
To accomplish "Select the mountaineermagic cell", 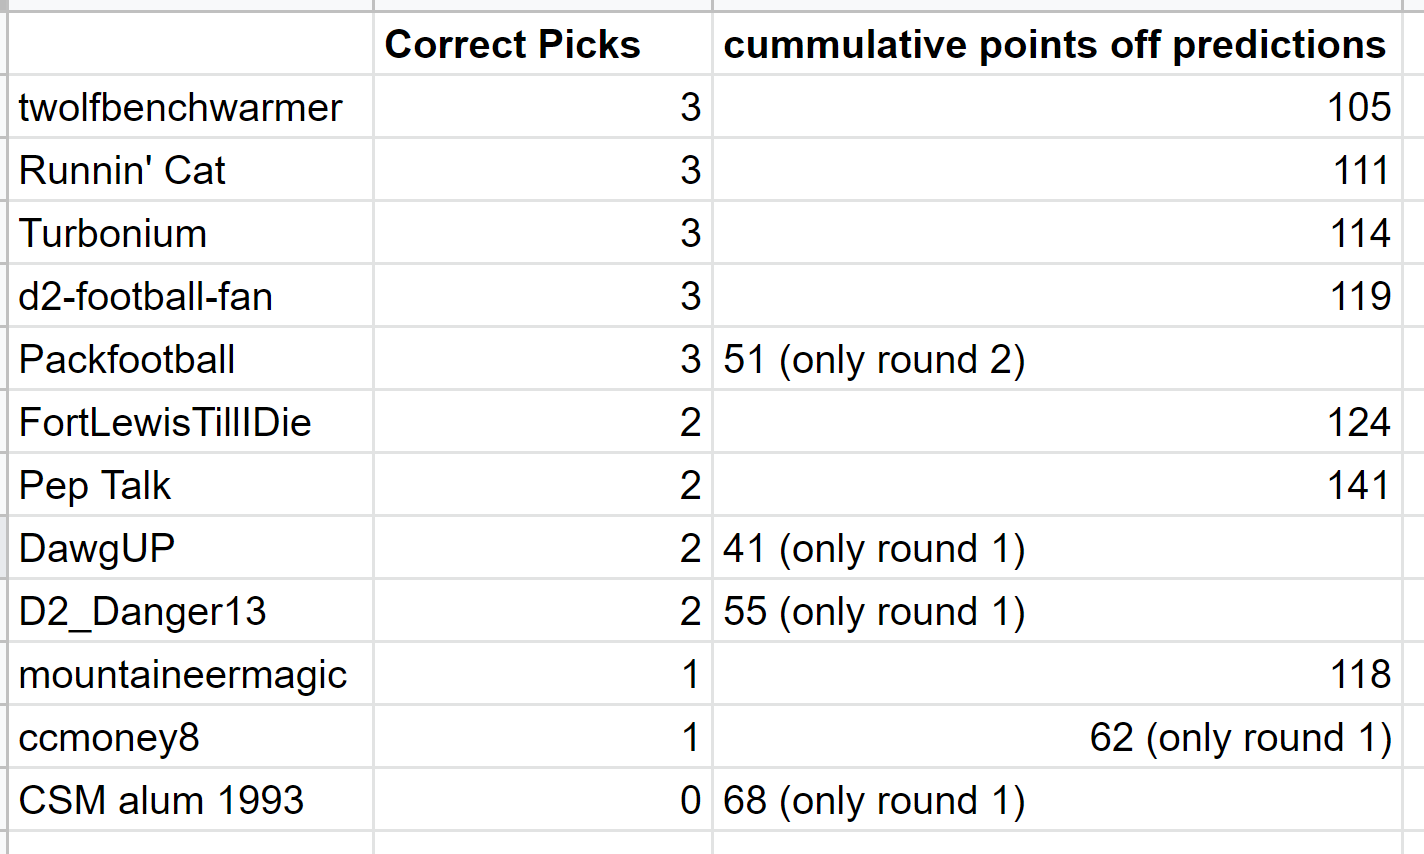I will coord(190,674).
